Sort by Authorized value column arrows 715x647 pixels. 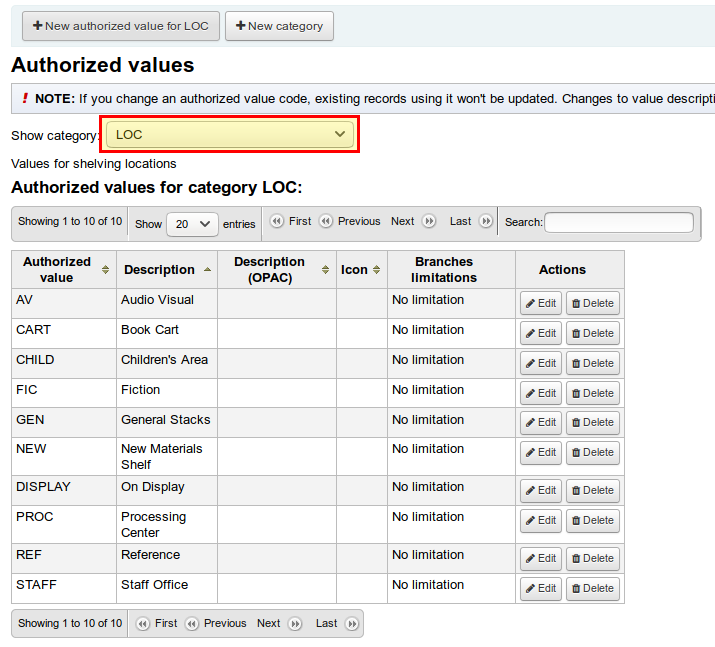click(105, 270)
